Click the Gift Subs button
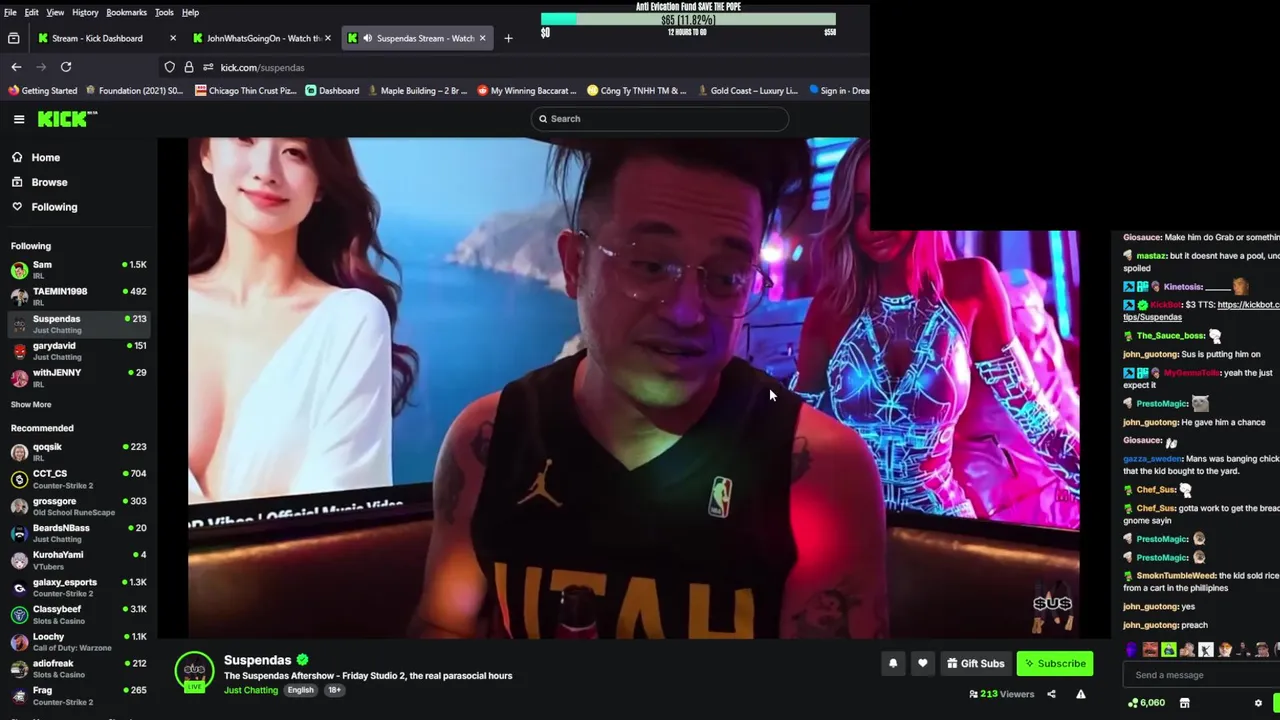The height and width of the screenshot is (720, 1280). tap(975, 663)
